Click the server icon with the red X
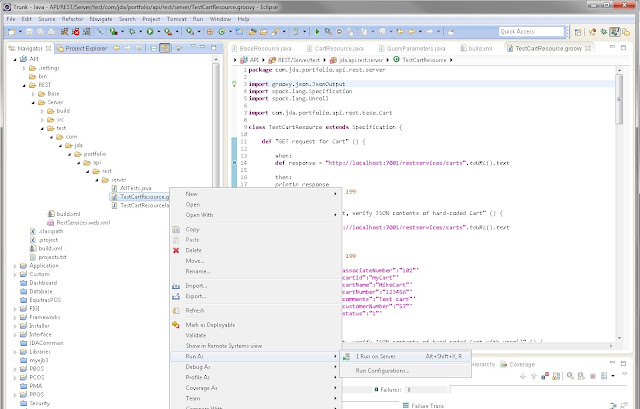This screenshot has width=640, height=409. tap(76, 31)
